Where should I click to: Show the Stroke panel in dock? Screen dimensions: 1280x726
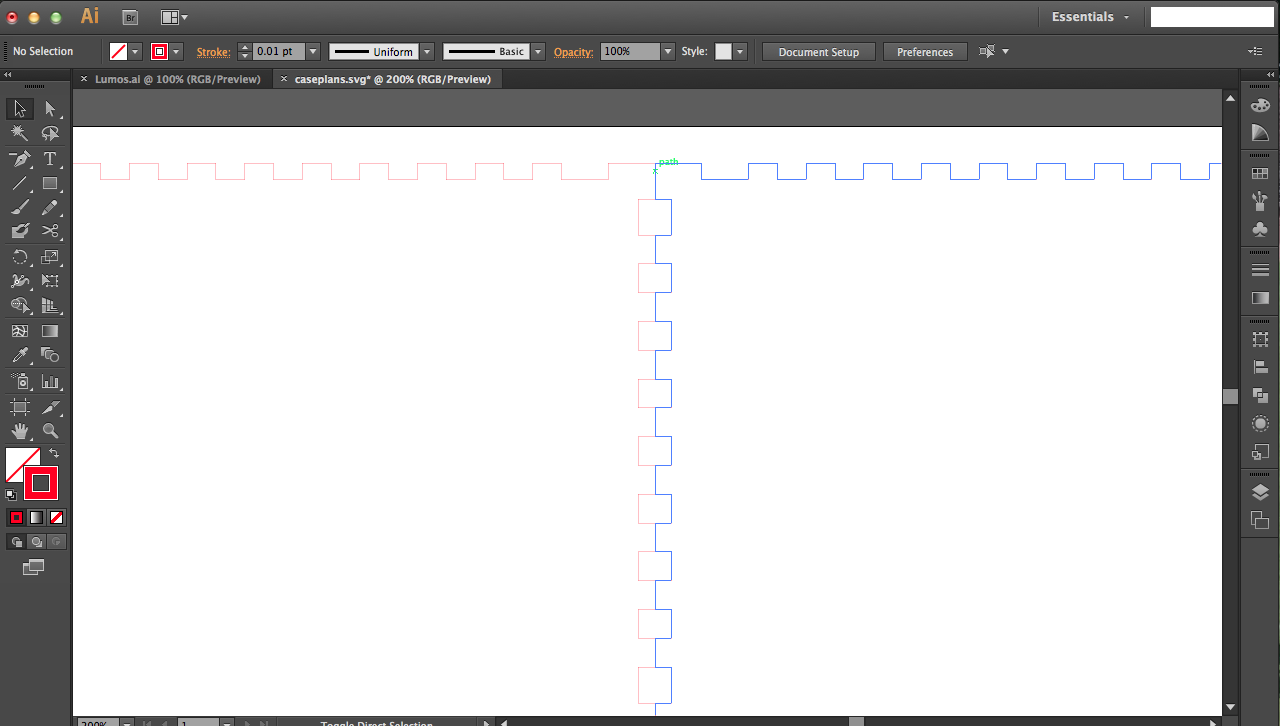click(x=1260, y=270)
